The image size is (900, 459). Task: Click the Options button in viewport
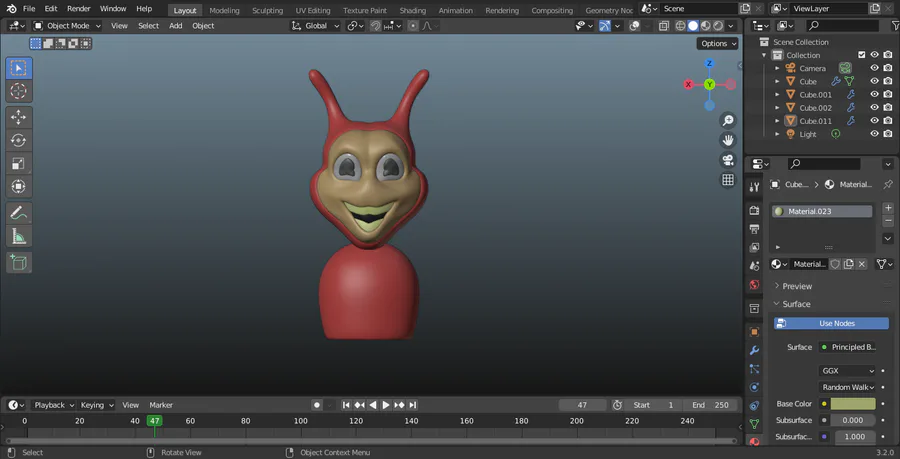716,44
